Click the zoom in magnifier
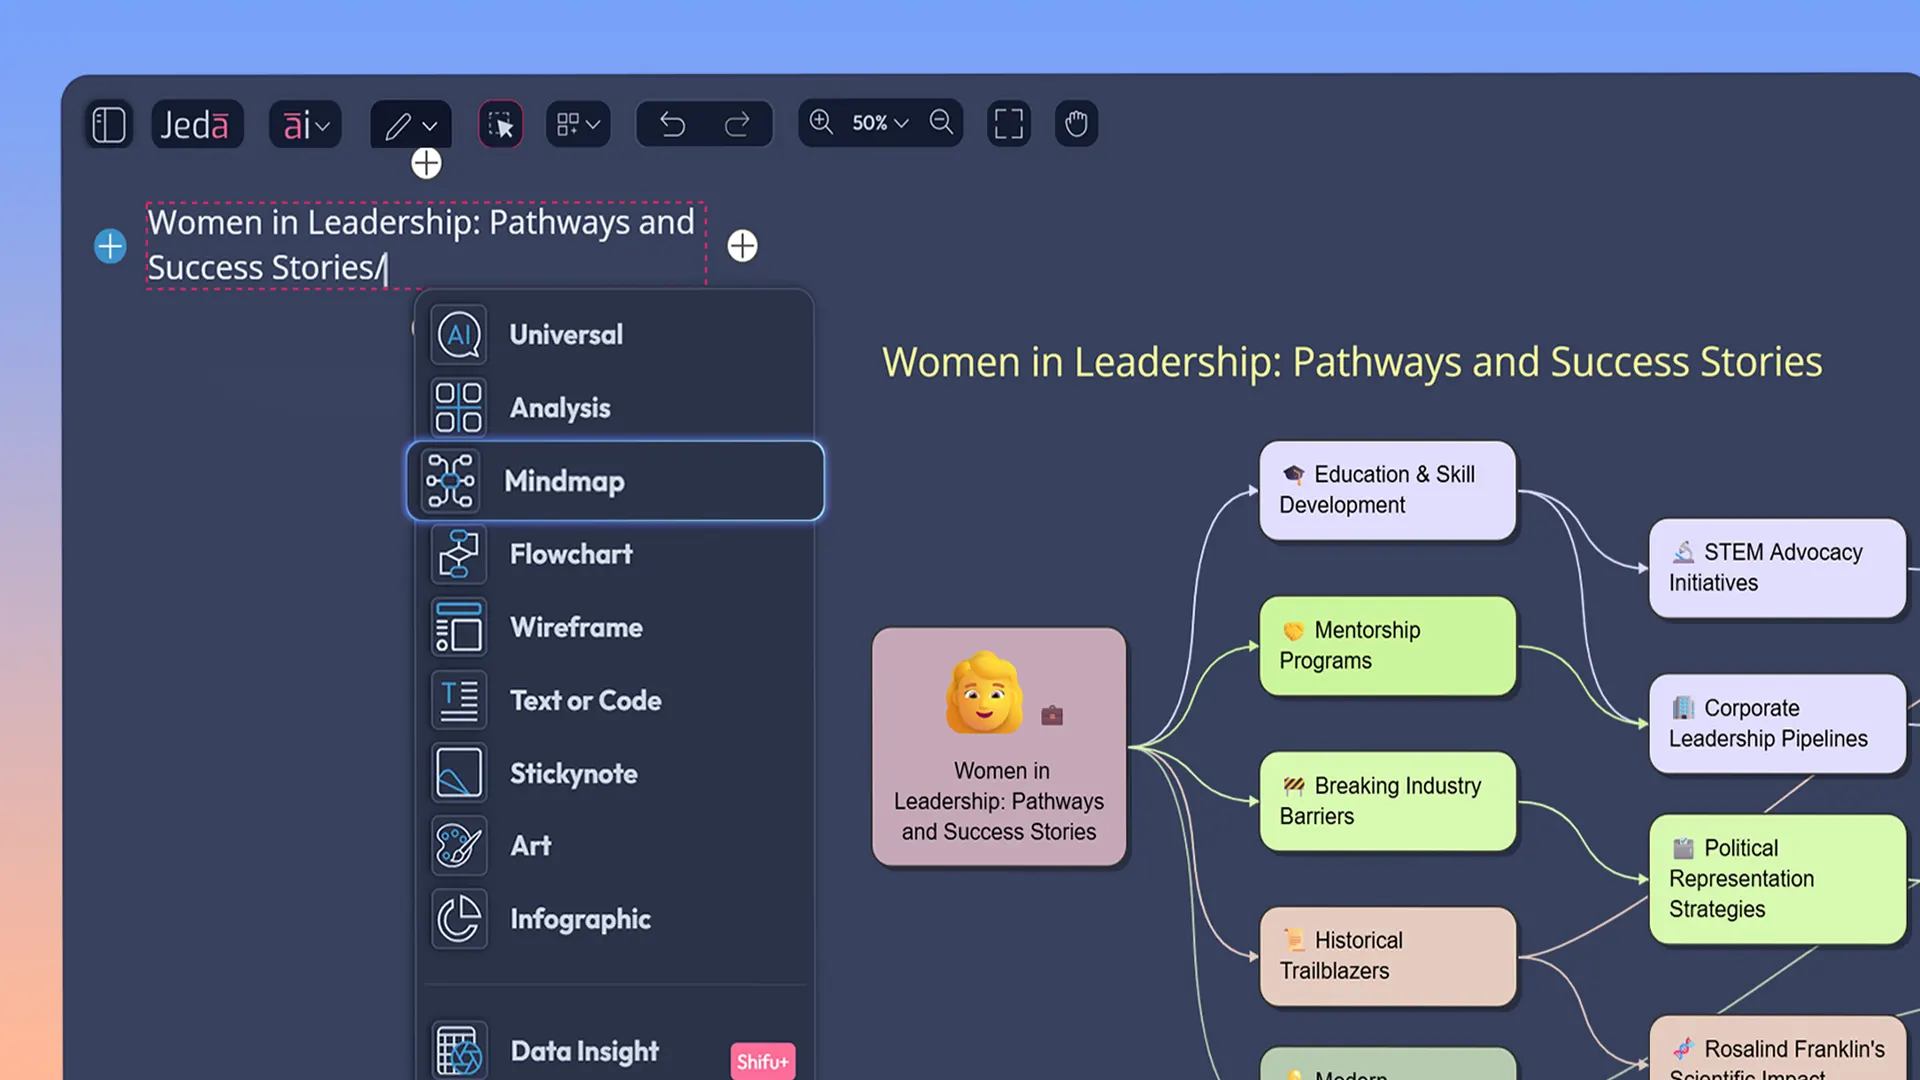The image size is (1920, 1080). (821, 122)
